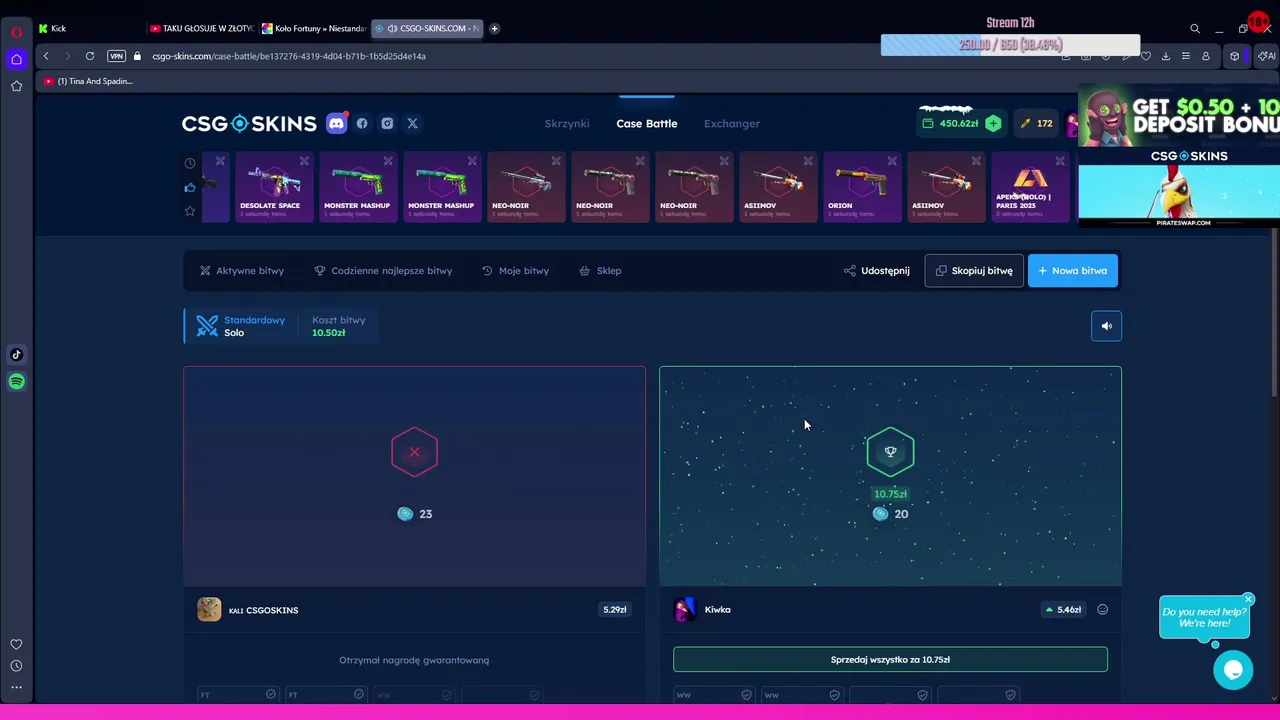Open the Case Battle navigation item

tap(647, 123)
